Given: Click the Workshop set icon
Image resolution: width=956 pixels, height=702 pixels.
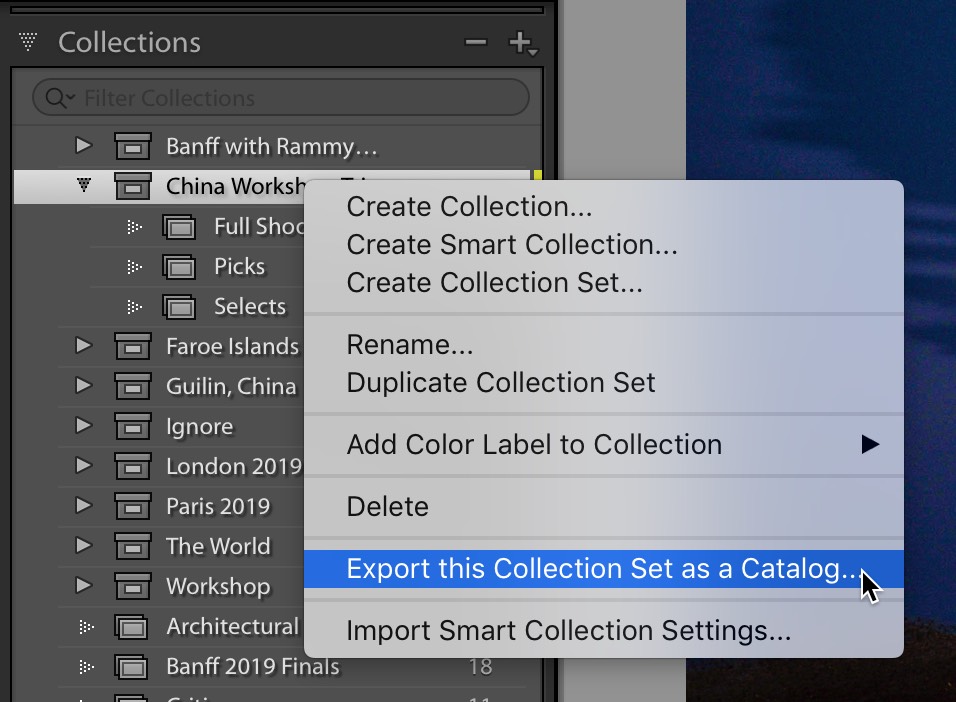Looking at the screenshot, I should [x=133, y=586].
